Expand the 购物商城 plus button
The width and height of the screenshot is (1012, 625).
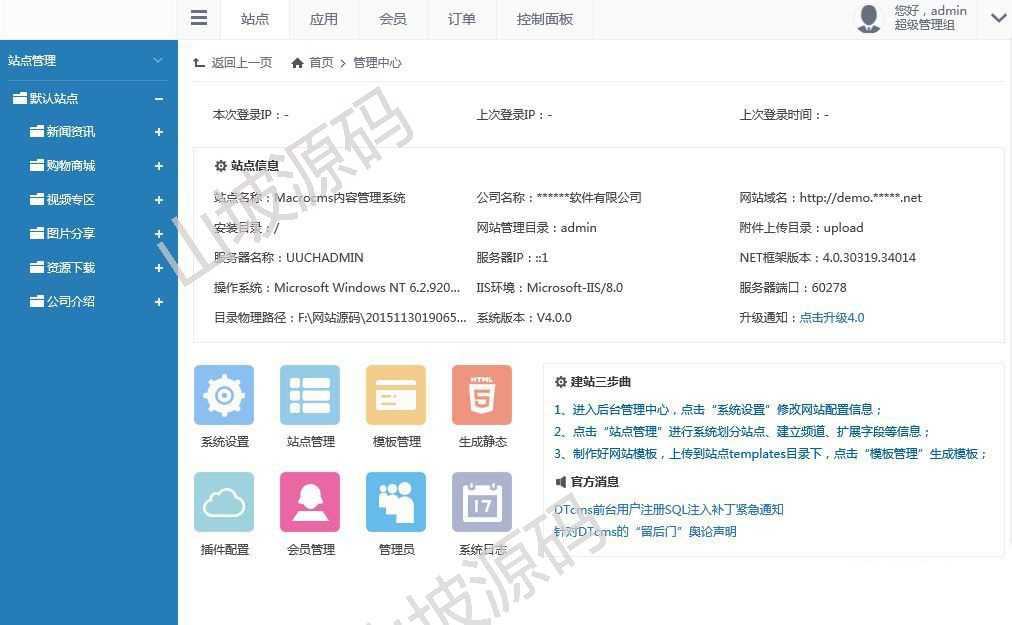point(159,166)
